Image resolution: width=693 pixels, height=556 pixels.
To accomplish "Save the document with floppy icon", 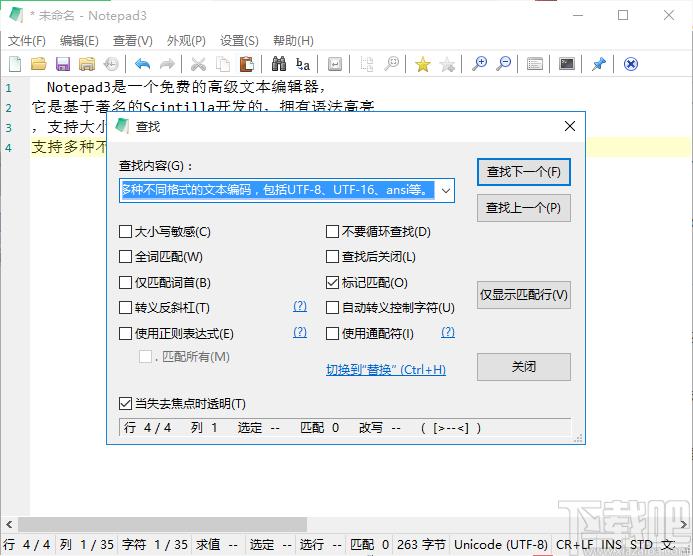I will click(x=63, y=64).
